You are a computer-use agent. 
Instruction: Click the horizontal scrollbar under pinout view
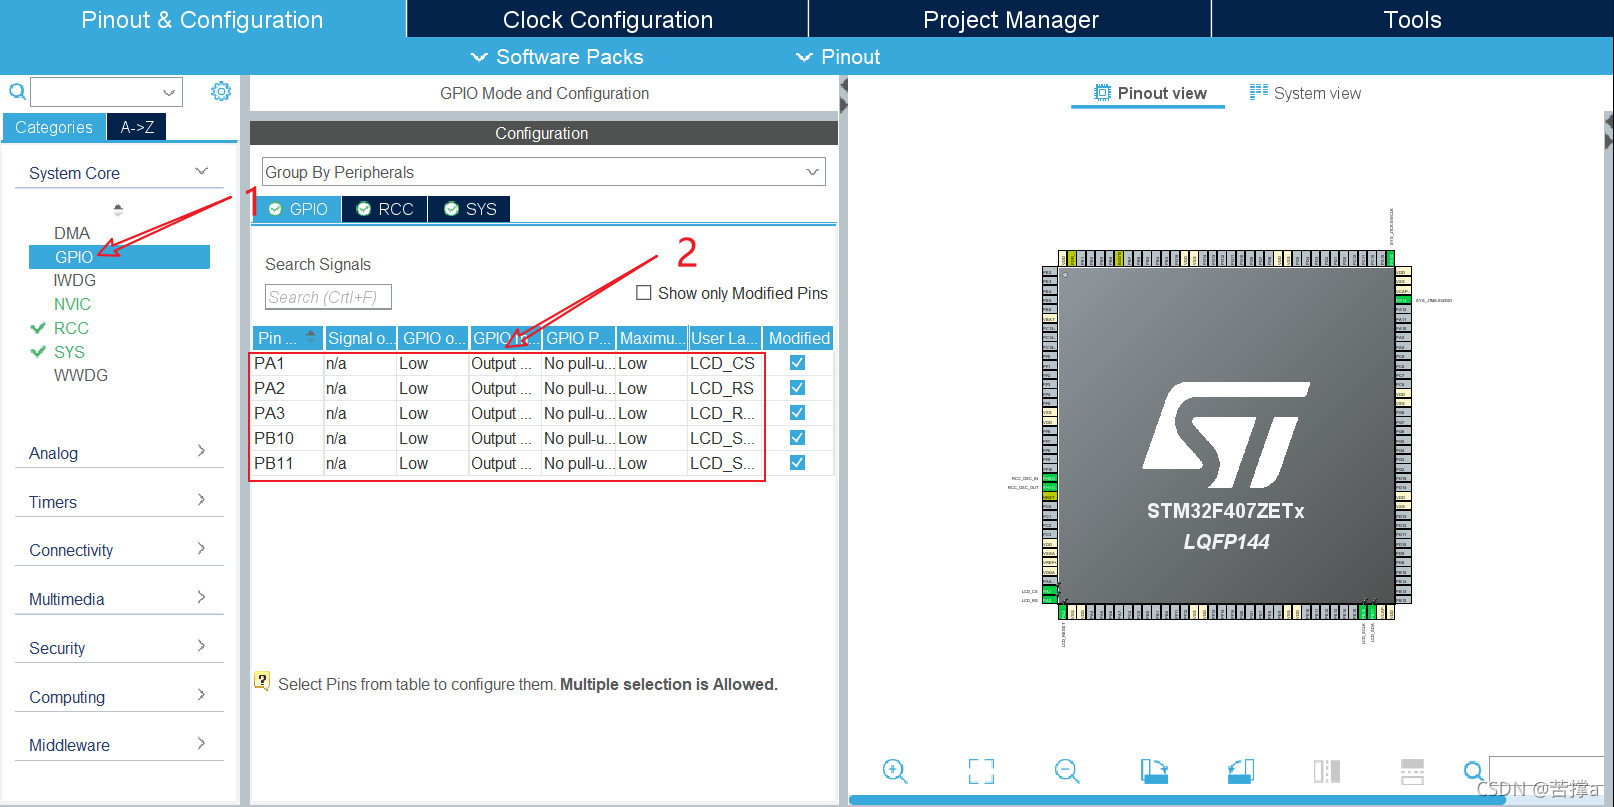[x=1177, y=800]
